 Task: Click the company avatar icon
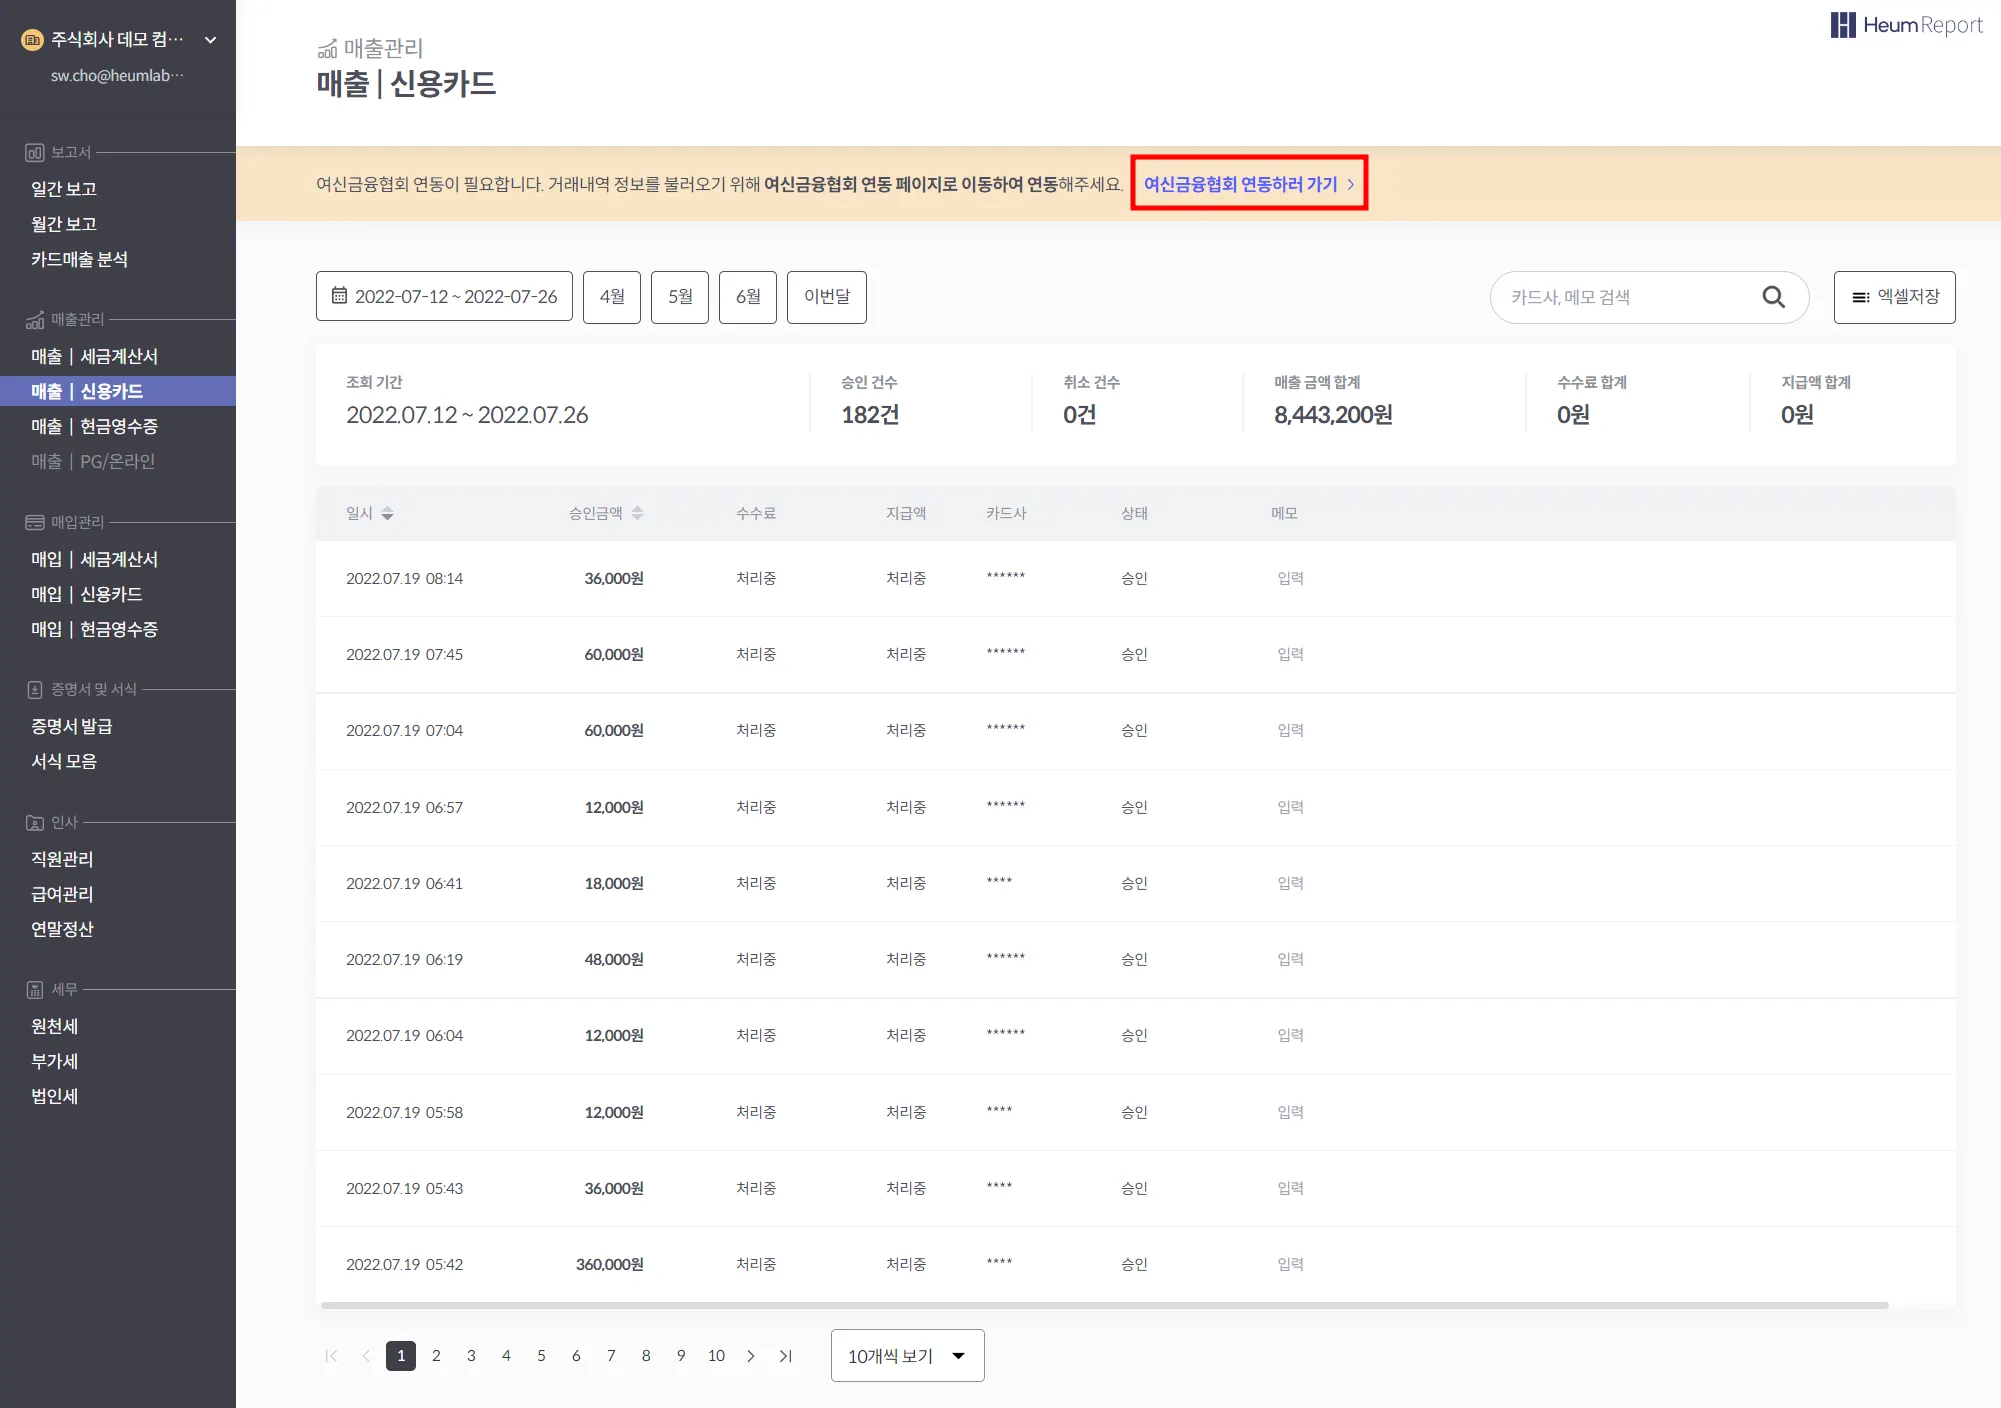click(32, 40)
